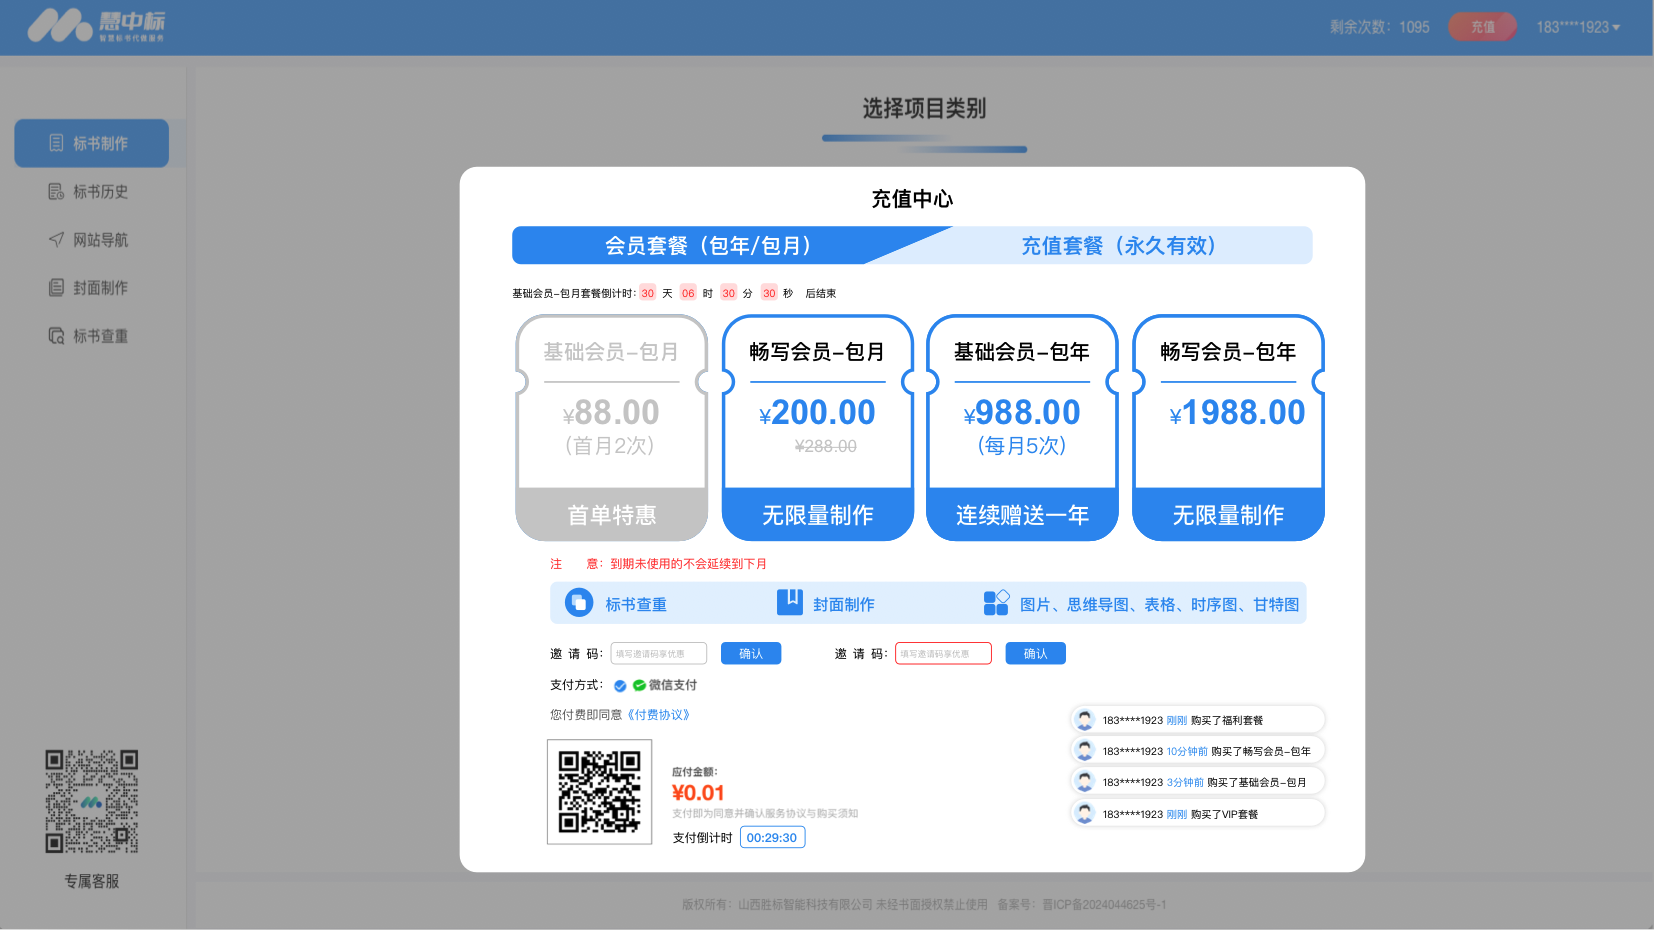
Task: Click the 封面制作 bookmark icon in feature bar
Action: 789,602
